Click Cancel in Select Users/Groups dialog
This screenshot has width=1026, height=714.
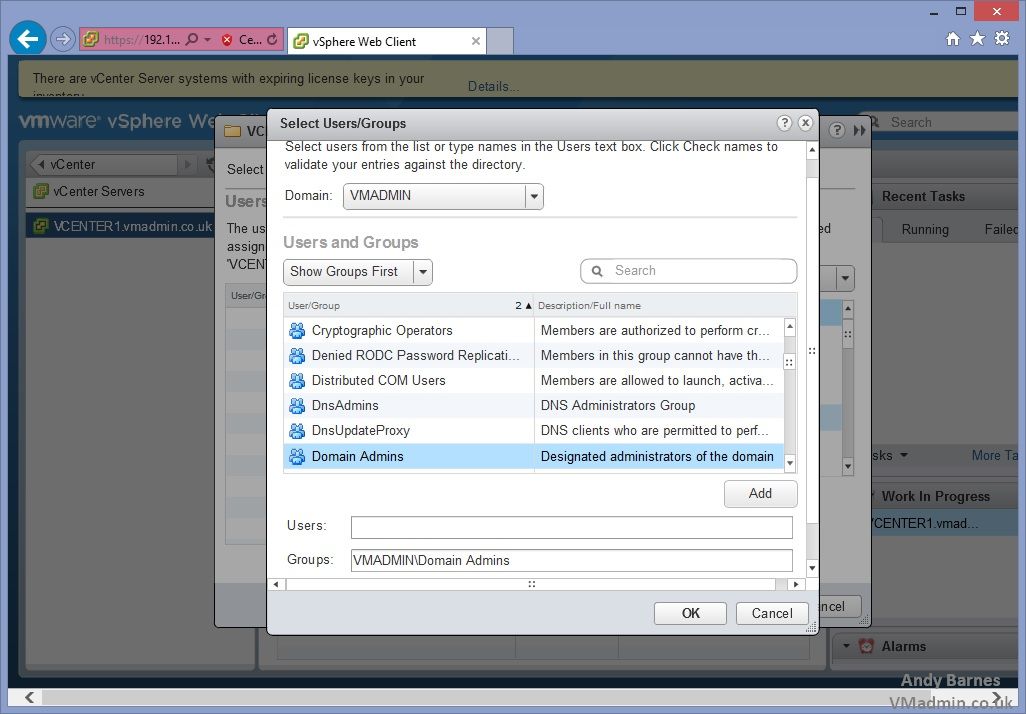tap(771, 613)
